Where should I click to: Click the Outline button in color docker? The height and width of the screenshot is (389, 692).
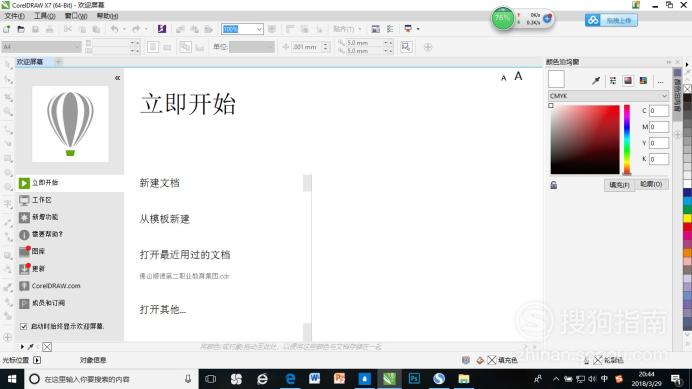point(651,185)
